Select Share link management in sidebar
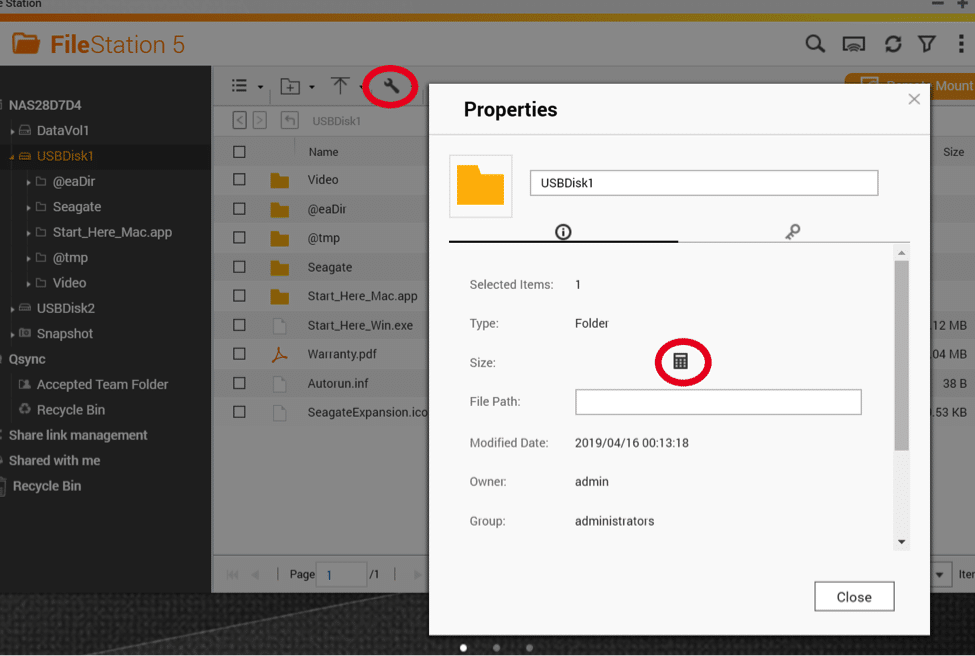The height and width of the screenshot is (656, 975). [x=78, y=435]
